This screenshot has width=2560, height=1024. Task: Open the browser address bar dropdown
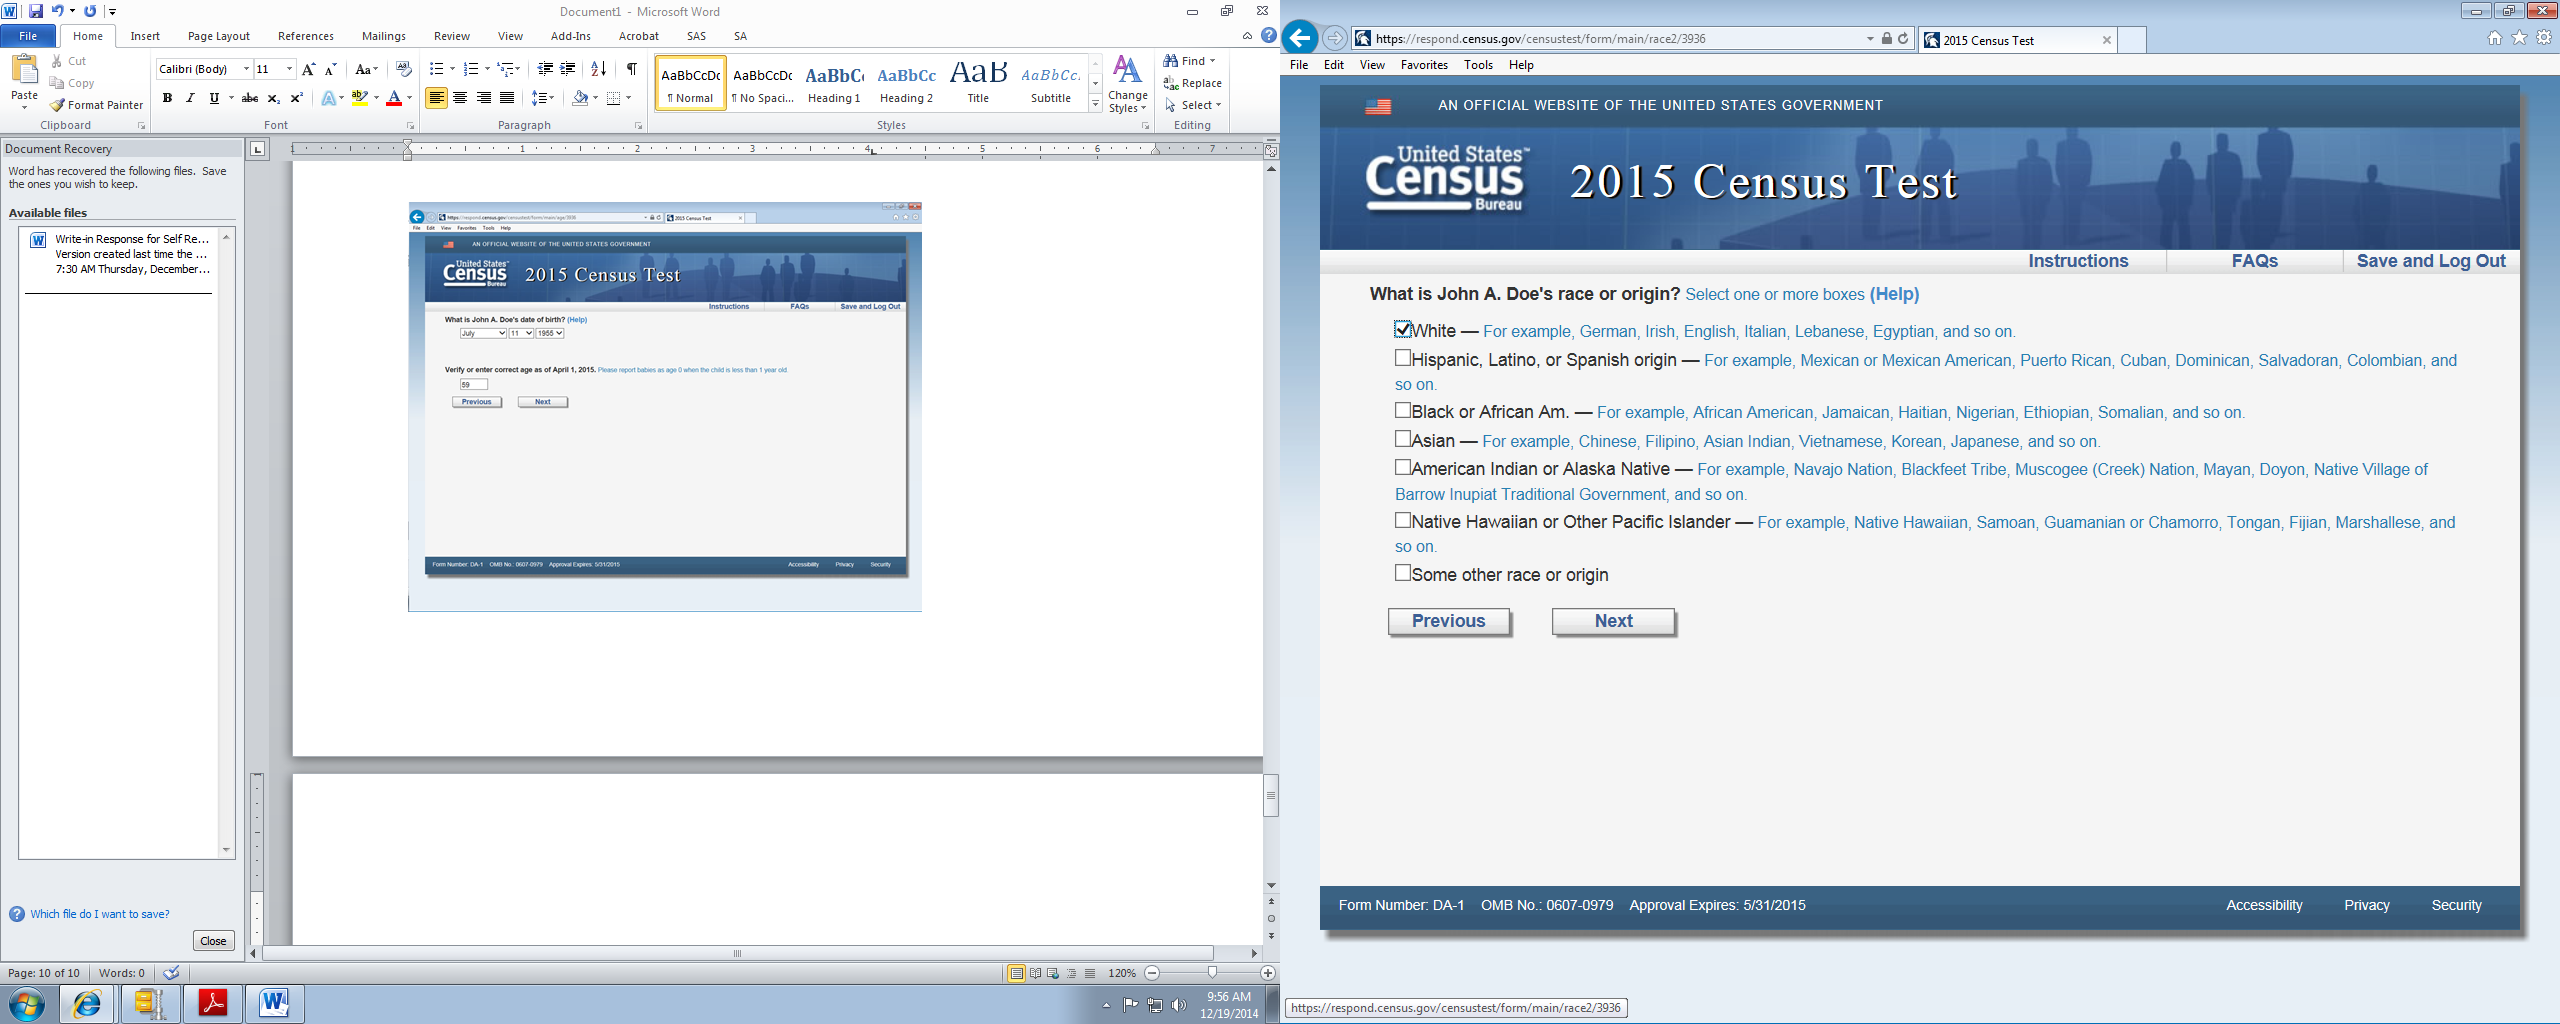click(1870, 39)
